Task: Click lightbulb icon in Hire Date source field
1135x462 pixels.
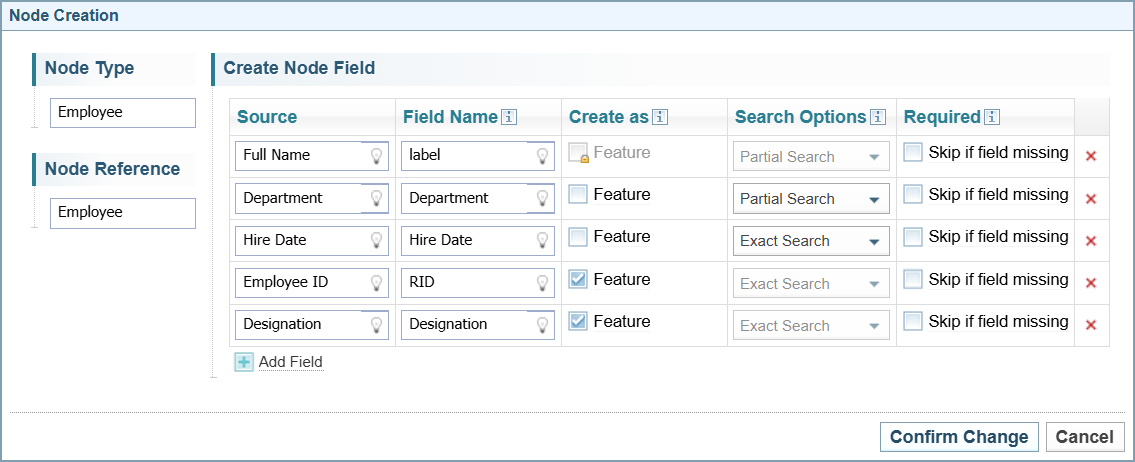Action: tap(376, 241)
